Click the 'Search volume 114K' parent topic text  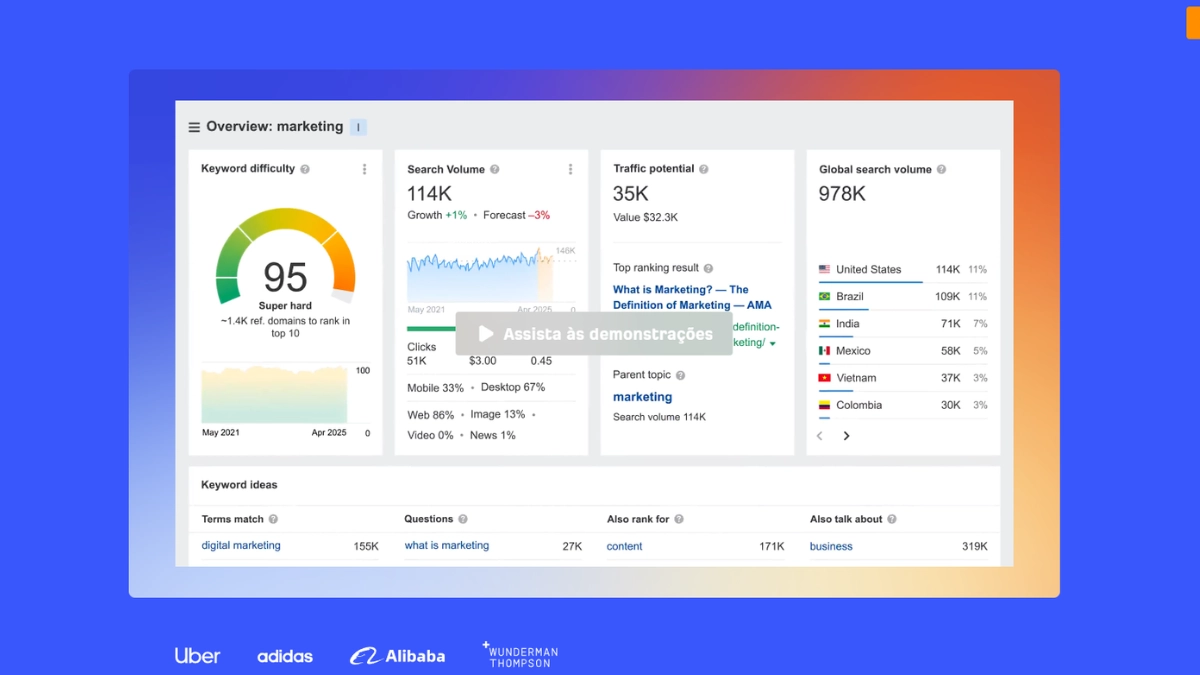659,417
